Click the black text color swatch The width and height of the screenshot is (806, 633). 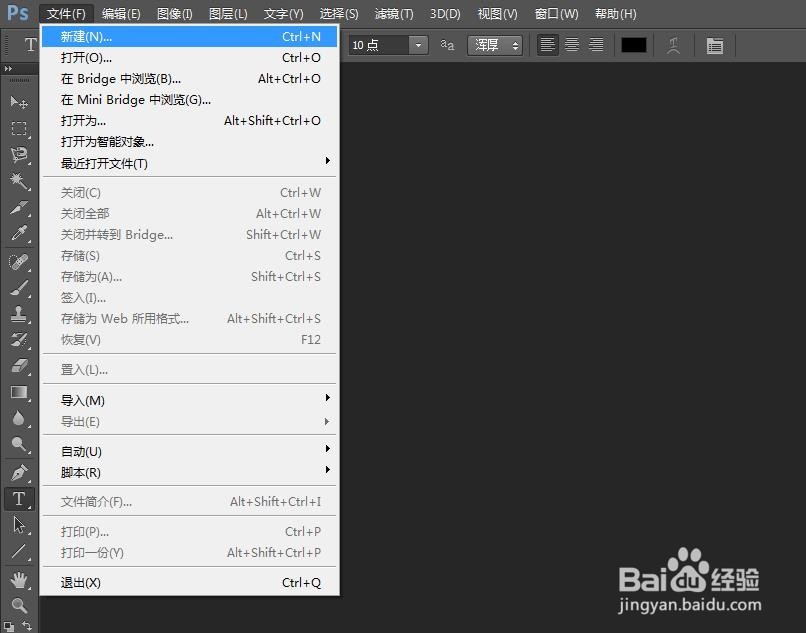click(634, 45)
